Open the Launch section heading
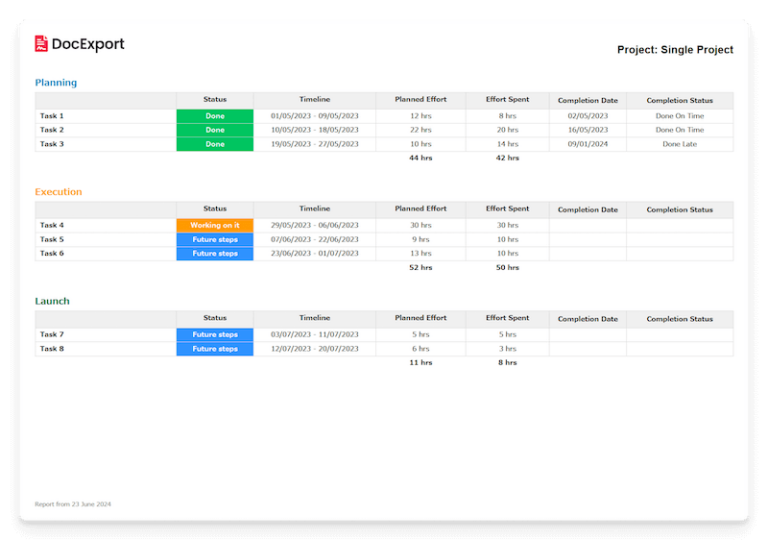The width and height of the screenshot is (768, 540). (52, 301)
